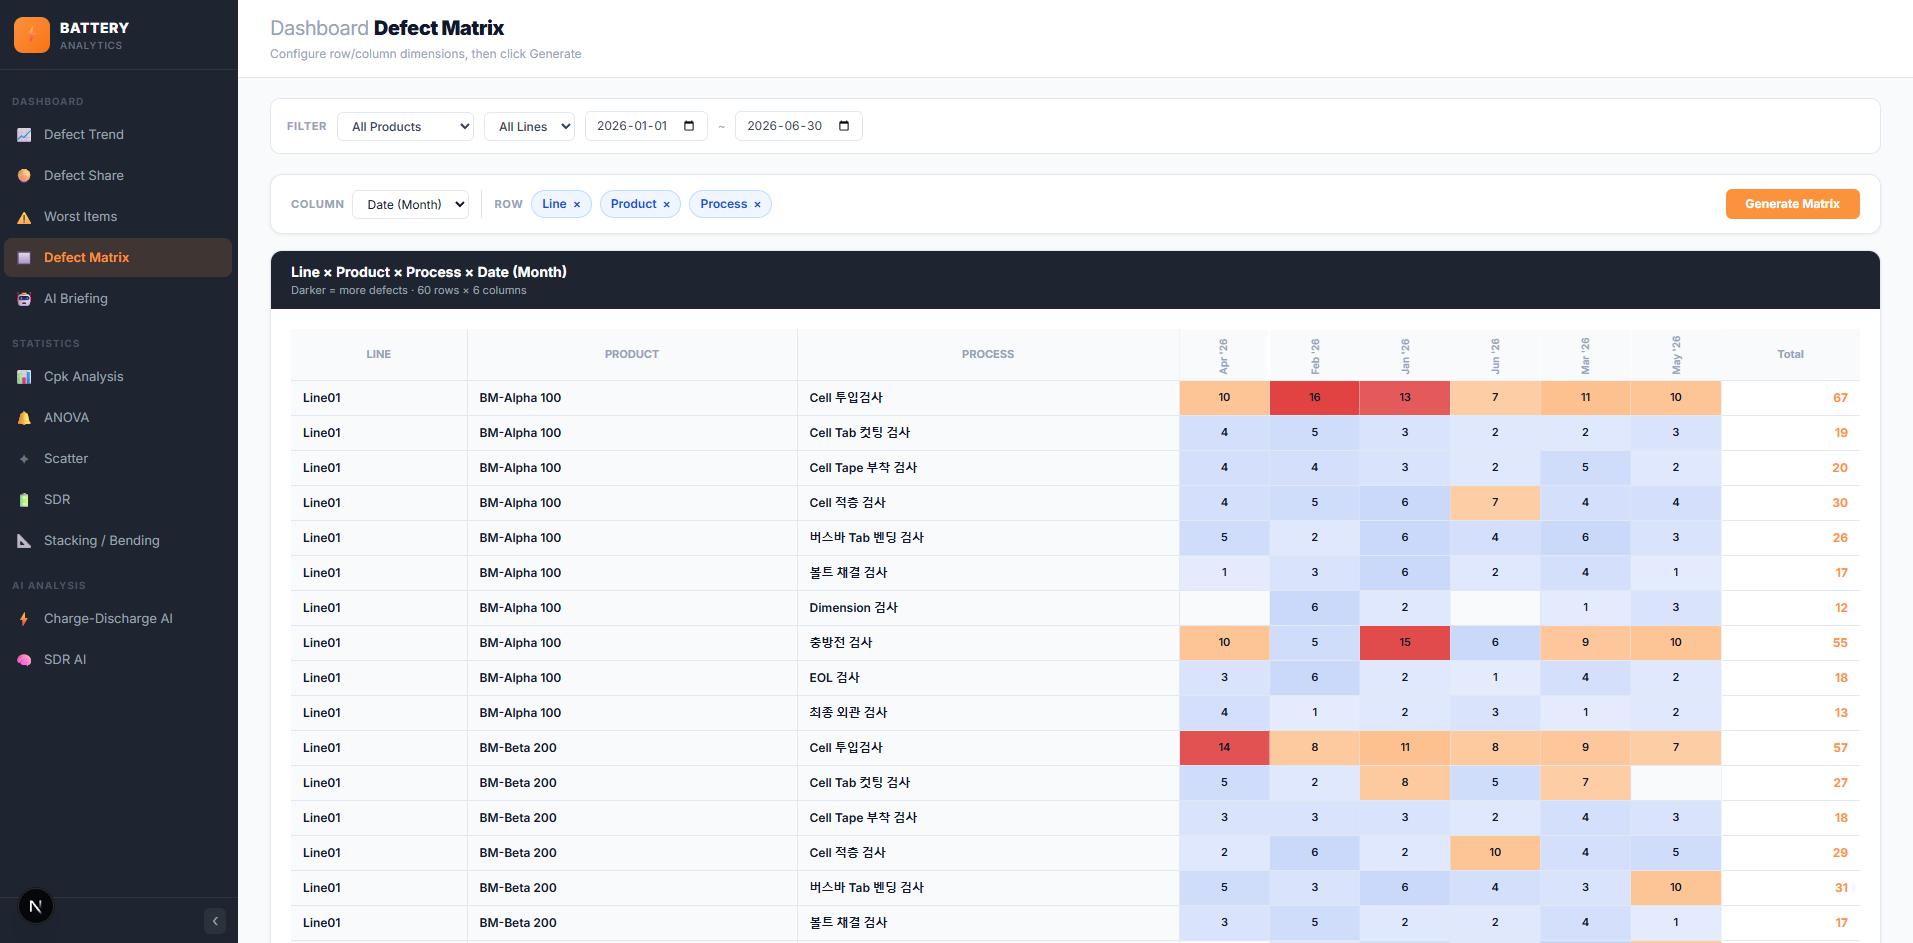Click the Feb '26 column header
The width and height of the screenshot is (1913, 943).
click(x=1315, y=355)
